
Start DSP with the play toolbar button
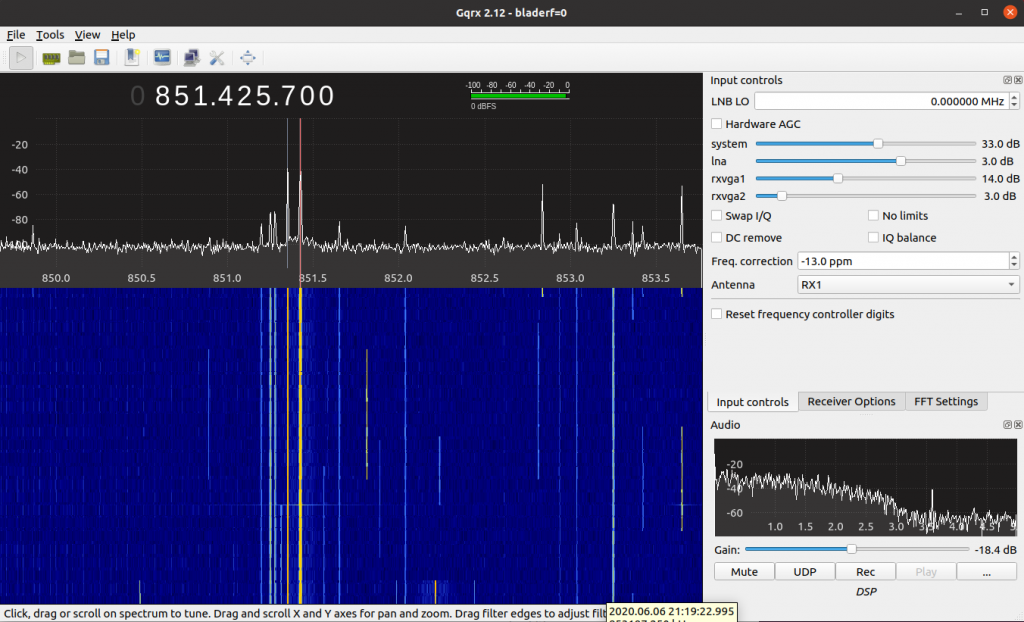coord(21,58)
